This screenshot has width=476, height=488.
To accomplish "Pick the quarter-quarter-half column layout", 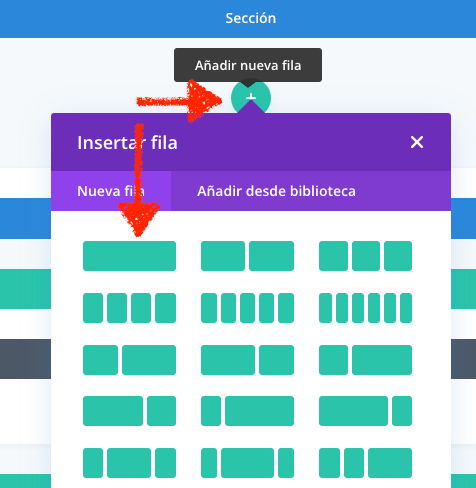I will point(365,463).
